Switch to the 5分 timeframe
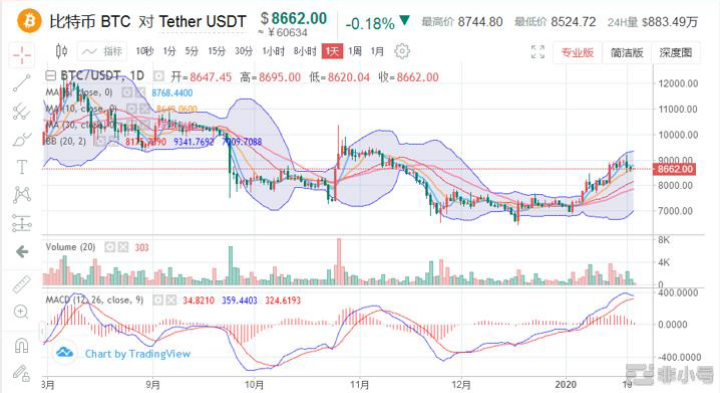The height and width of the screenshot is (393, 720). 191,51
